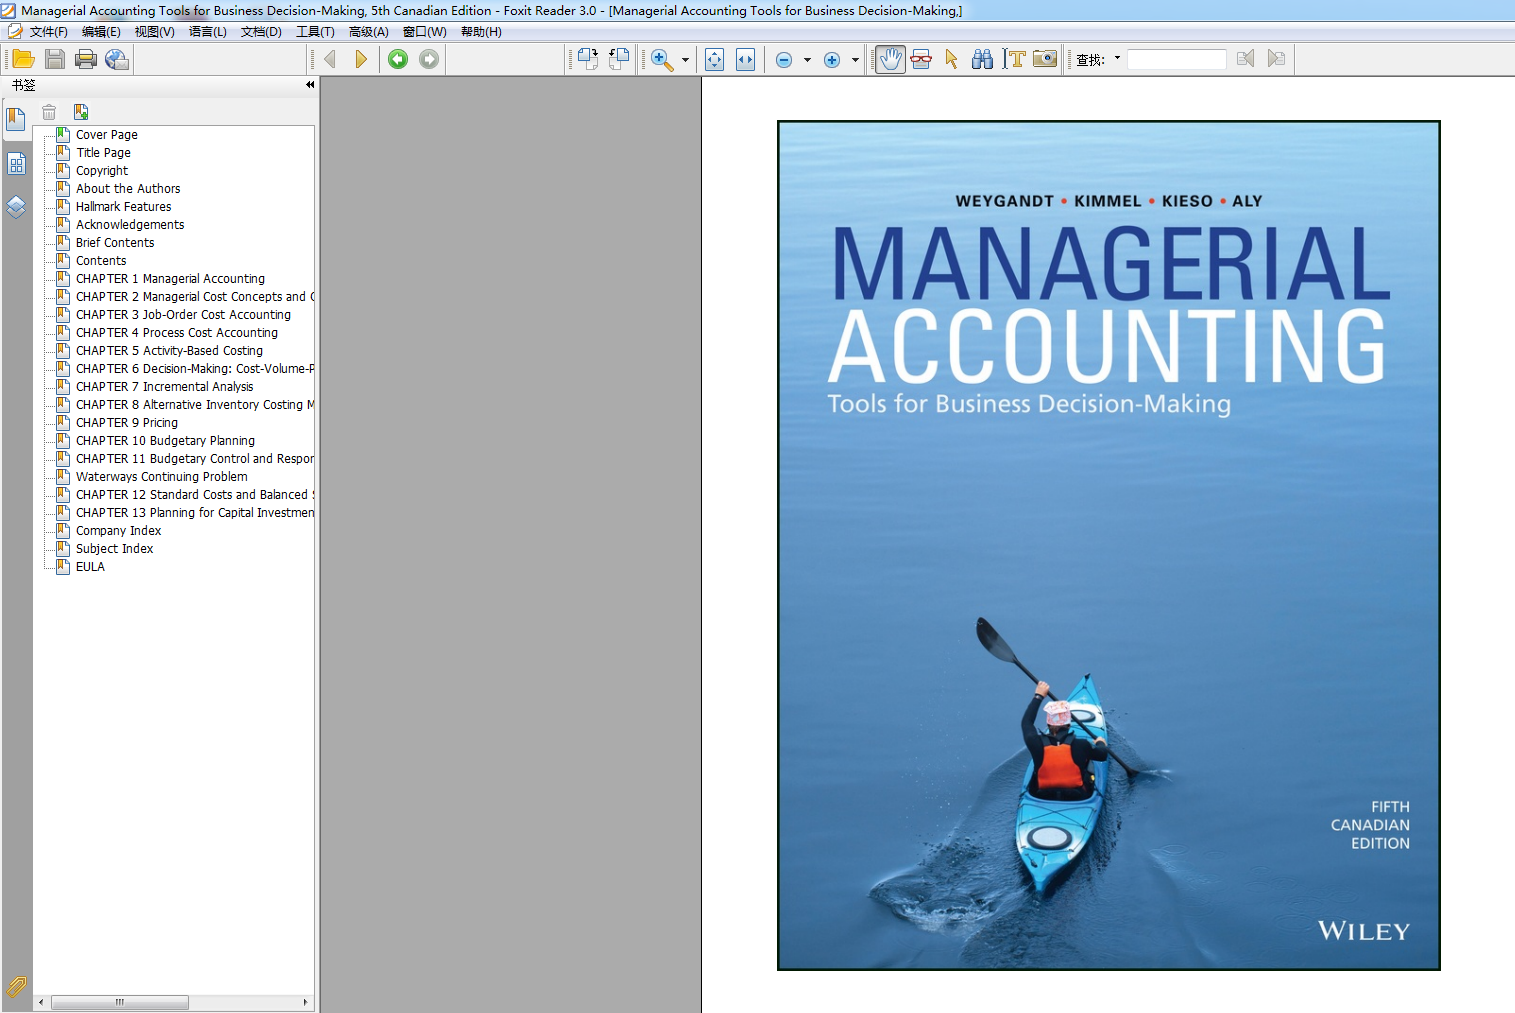Screen dimensions: 1515x1013
Task: Open the 帮助(H) menu
Action: [481, 32]
